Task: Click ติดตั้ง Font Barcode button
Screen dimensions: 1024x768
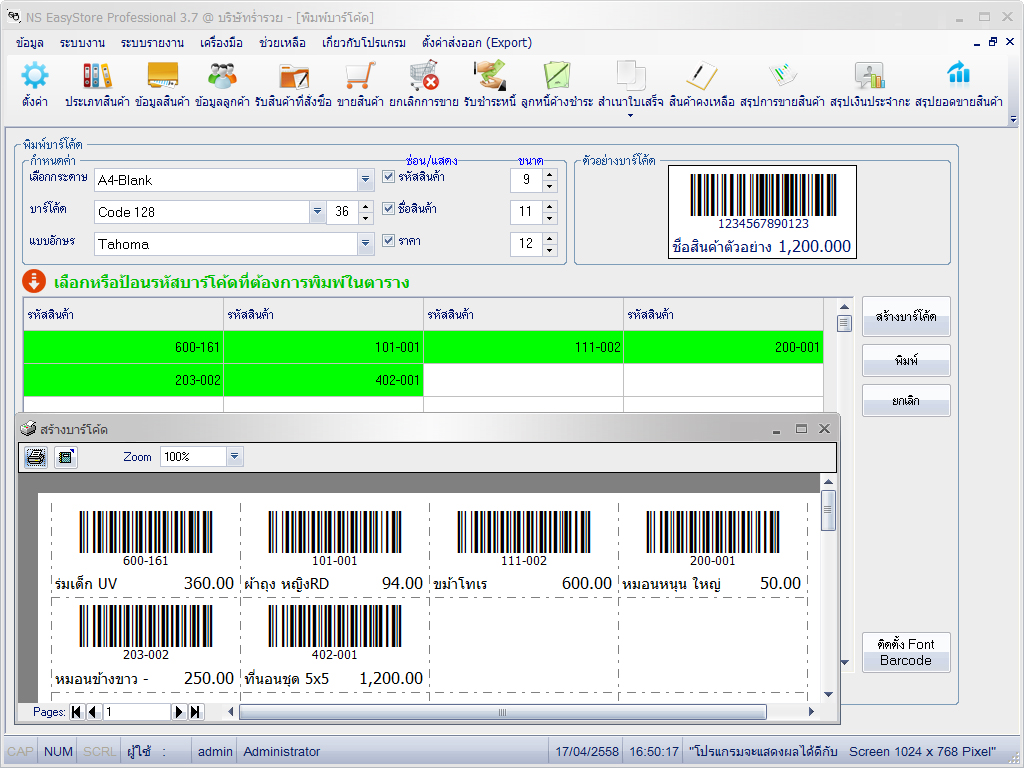Action: tap(906, 652)
